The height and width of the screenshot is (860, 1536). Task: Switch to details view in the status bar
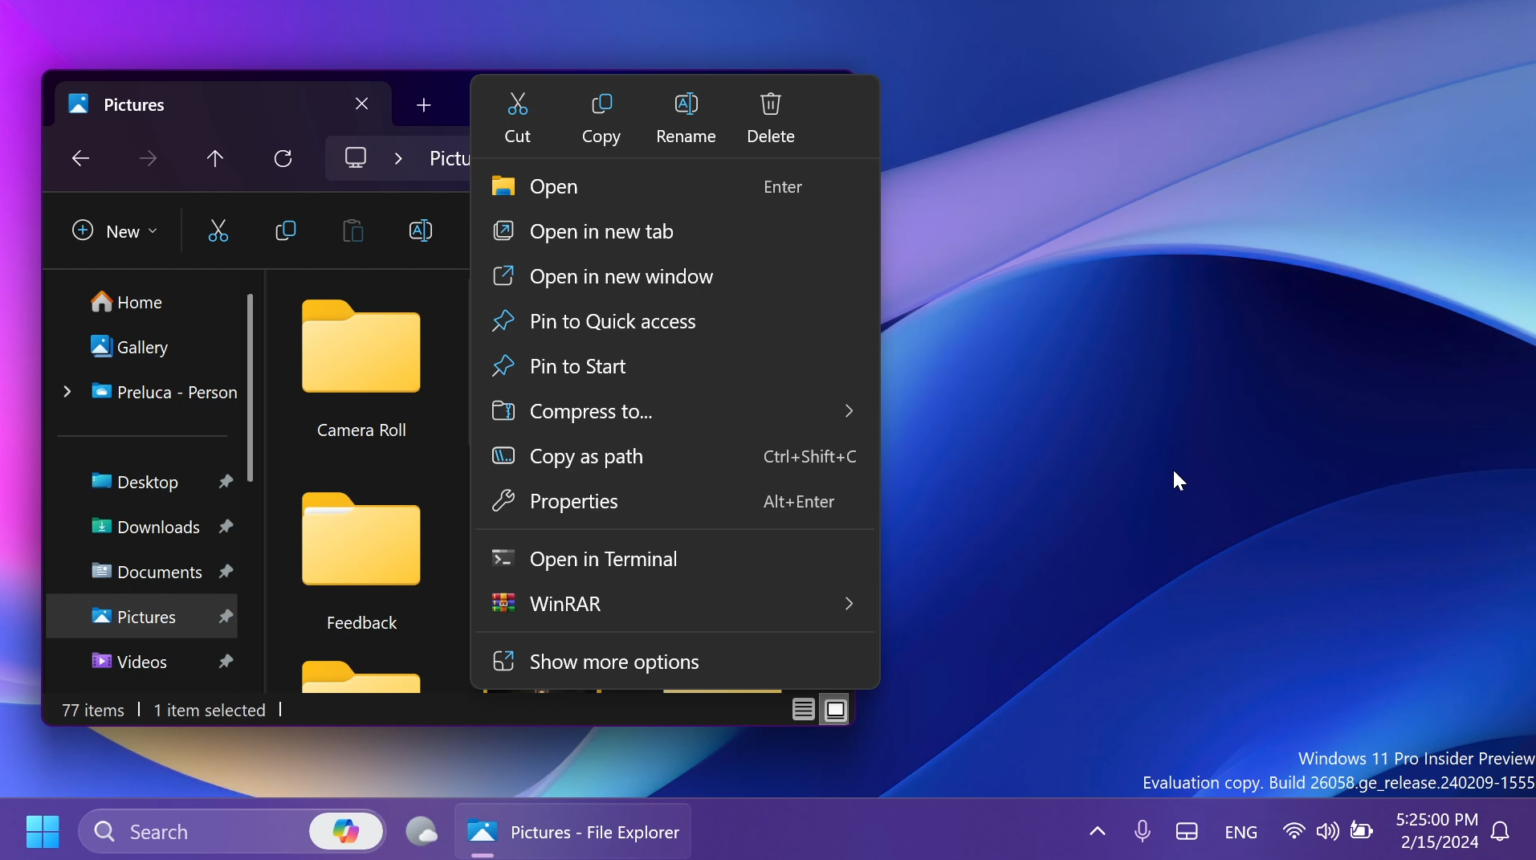pos(803,709)
